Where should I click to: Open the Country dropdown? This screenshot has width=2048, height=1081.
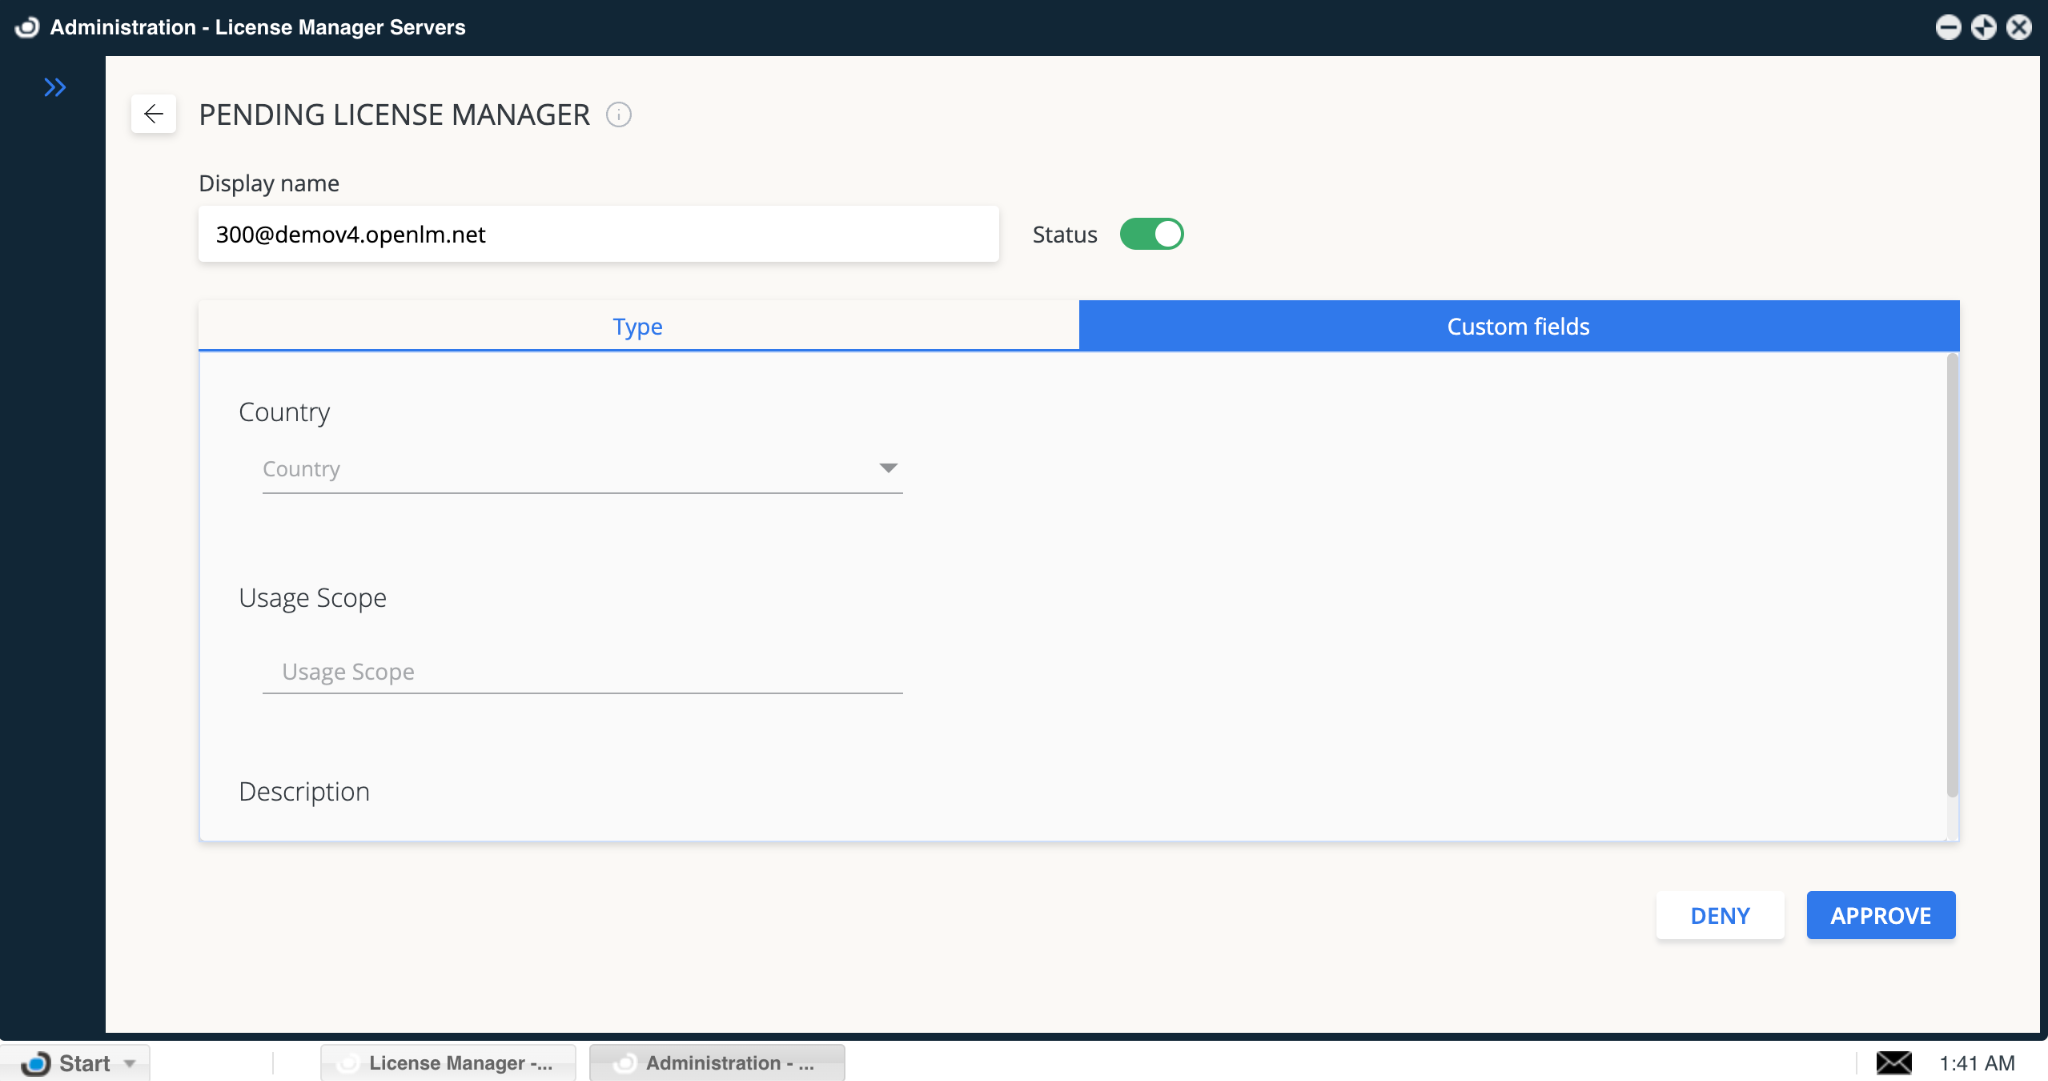[x=582, y=469]
